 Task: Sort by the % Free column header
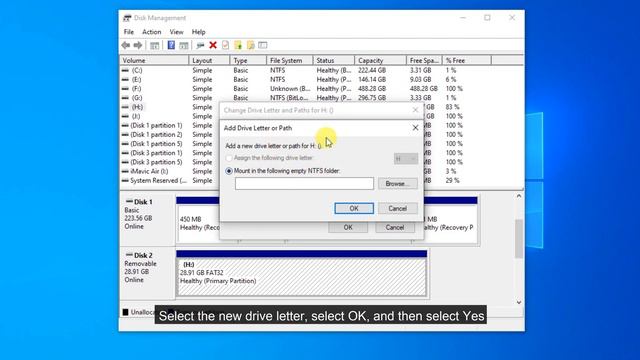[x=467, y=60]
